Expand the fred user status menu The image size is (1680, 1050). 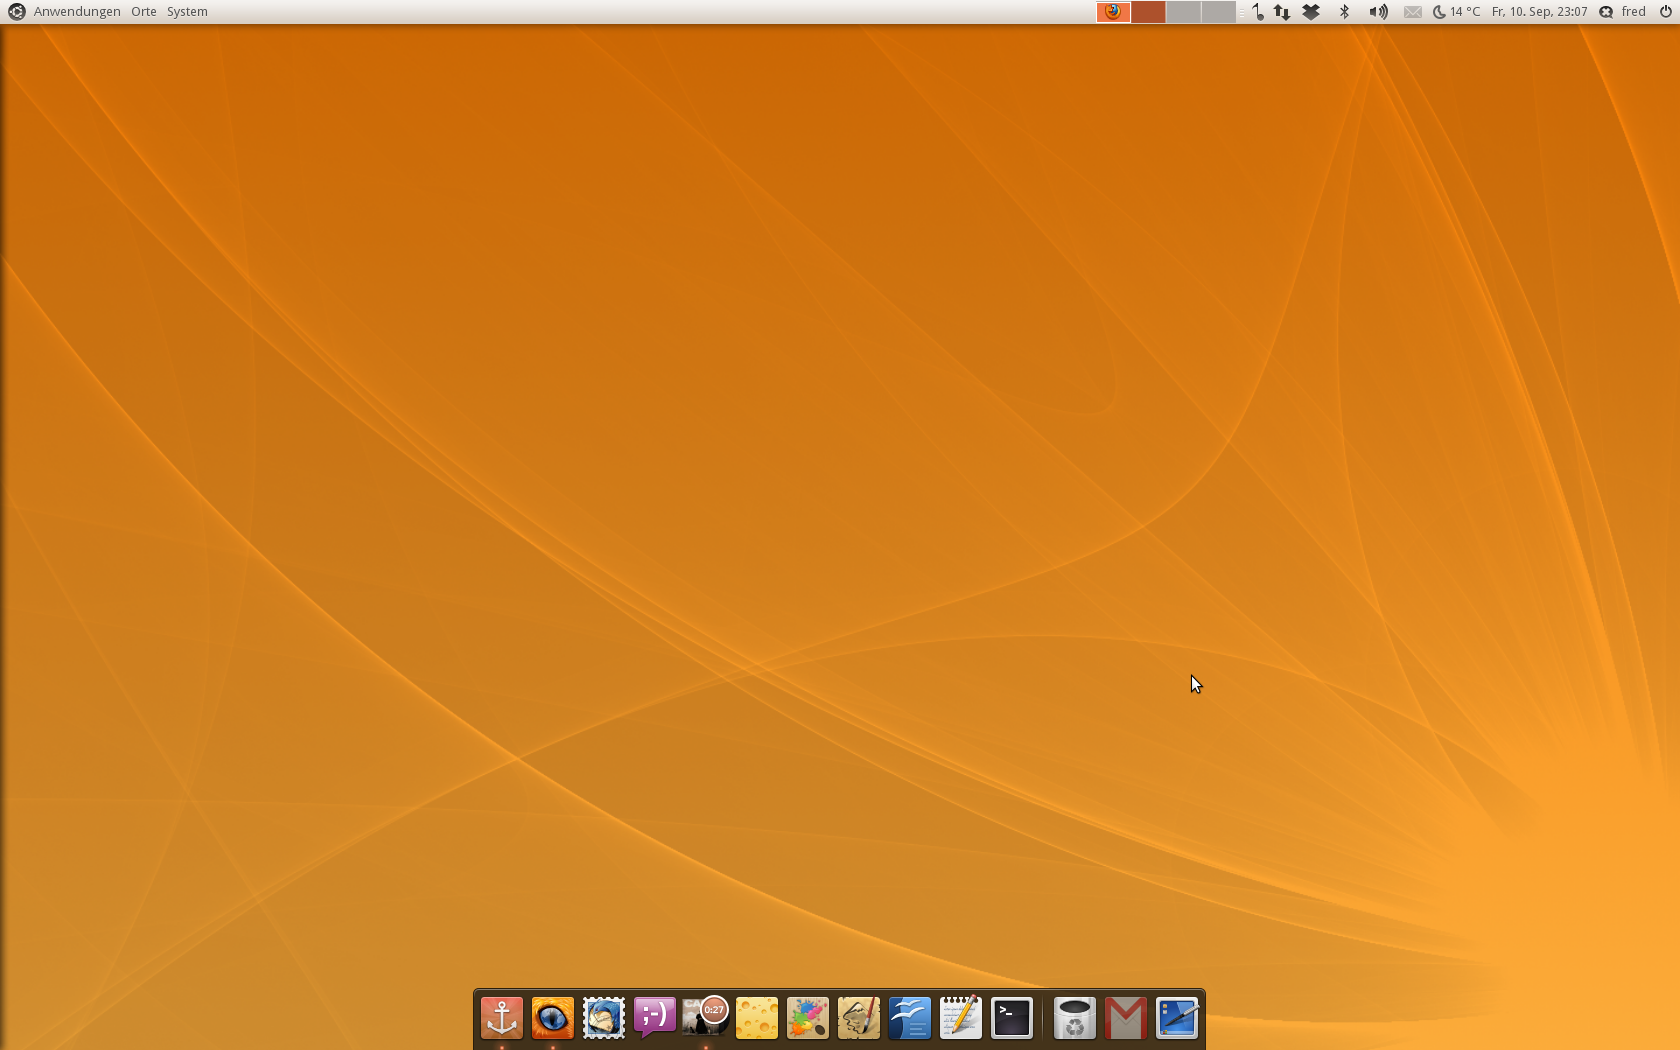point(1633,12)
